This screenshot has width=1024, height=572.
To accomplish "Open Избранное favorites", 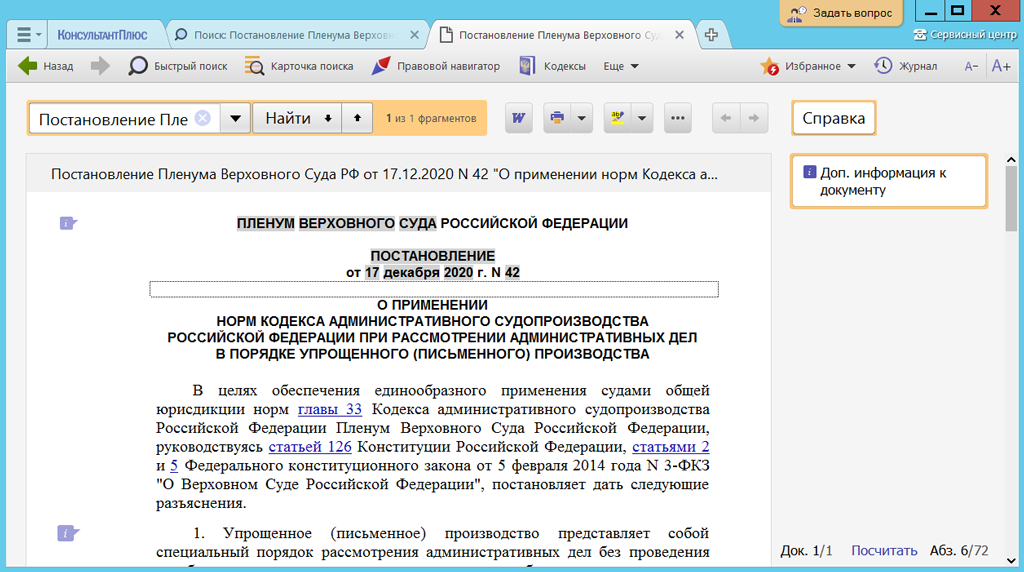I will coord(801,66).
